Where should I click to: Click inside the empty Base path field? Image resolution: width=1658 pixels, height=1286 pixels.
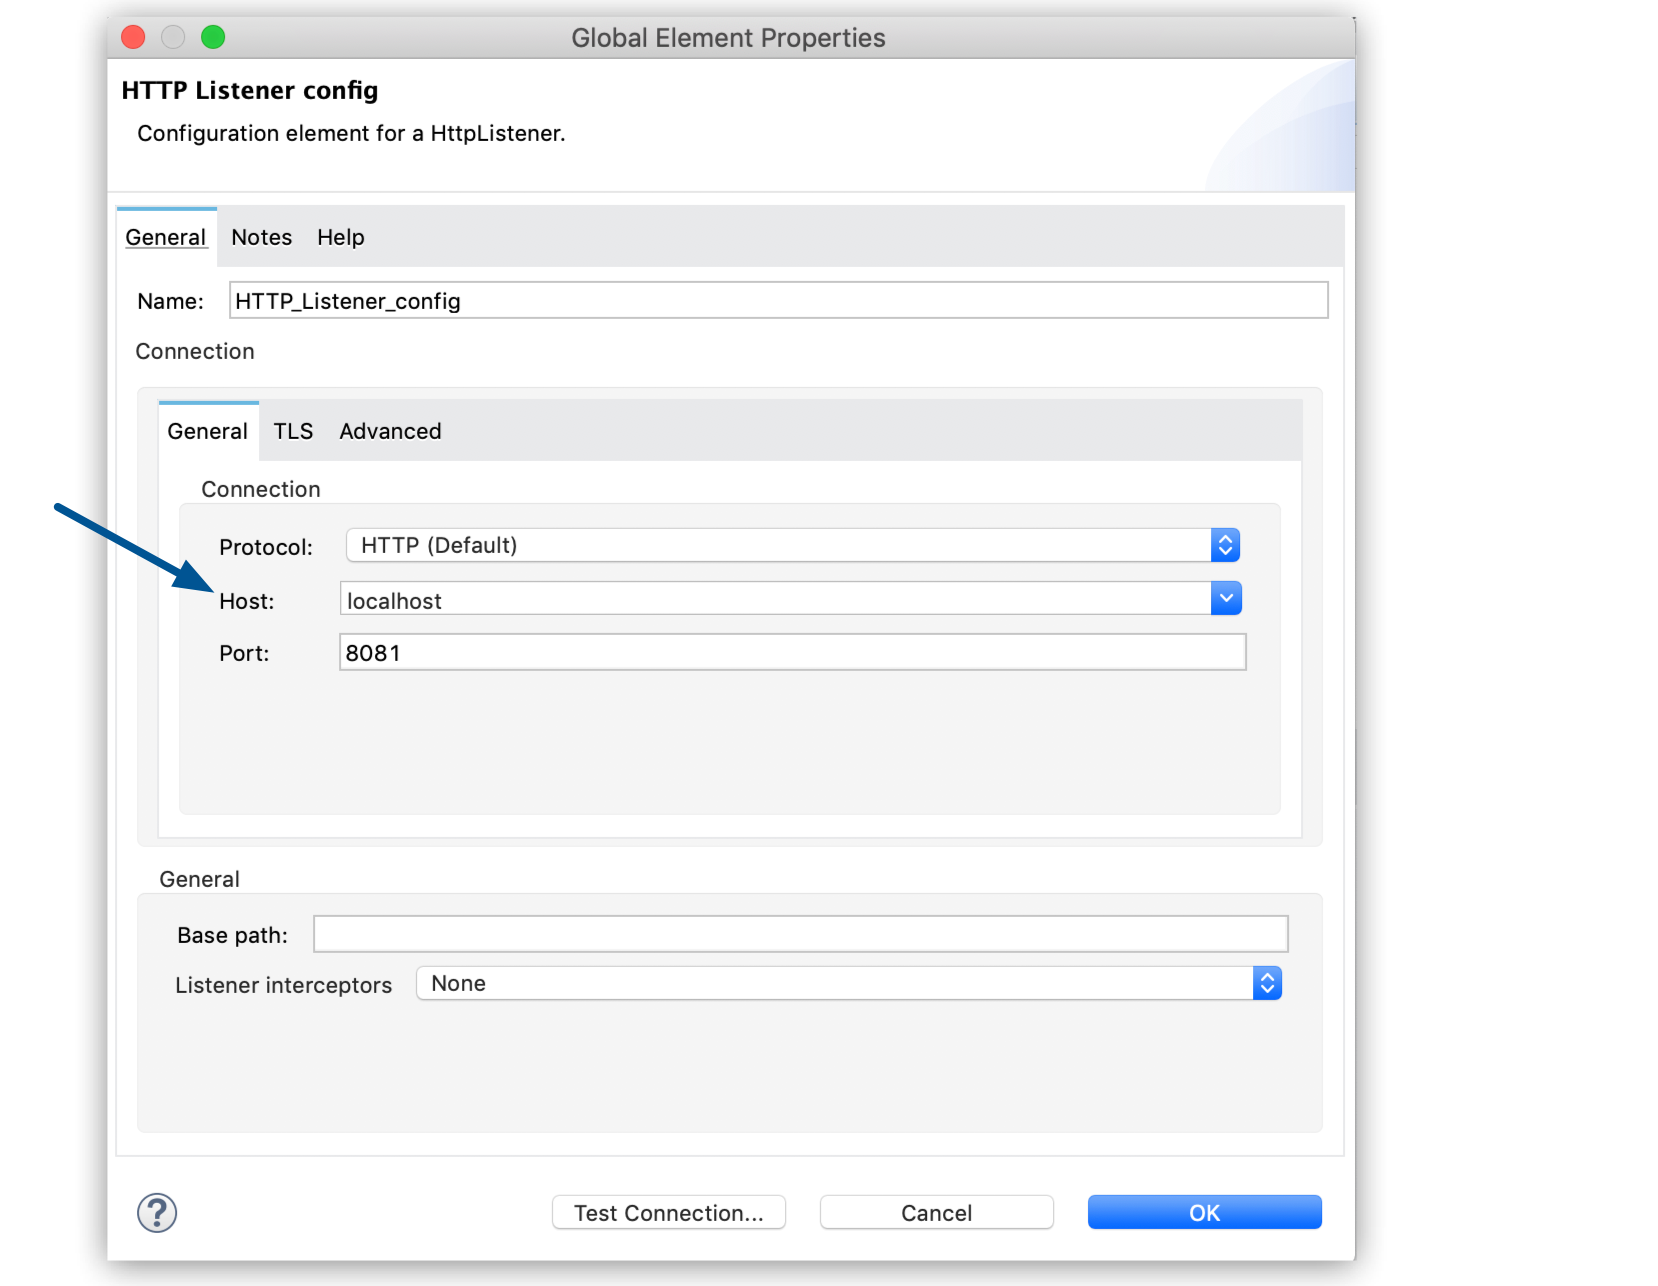point(799,933)
